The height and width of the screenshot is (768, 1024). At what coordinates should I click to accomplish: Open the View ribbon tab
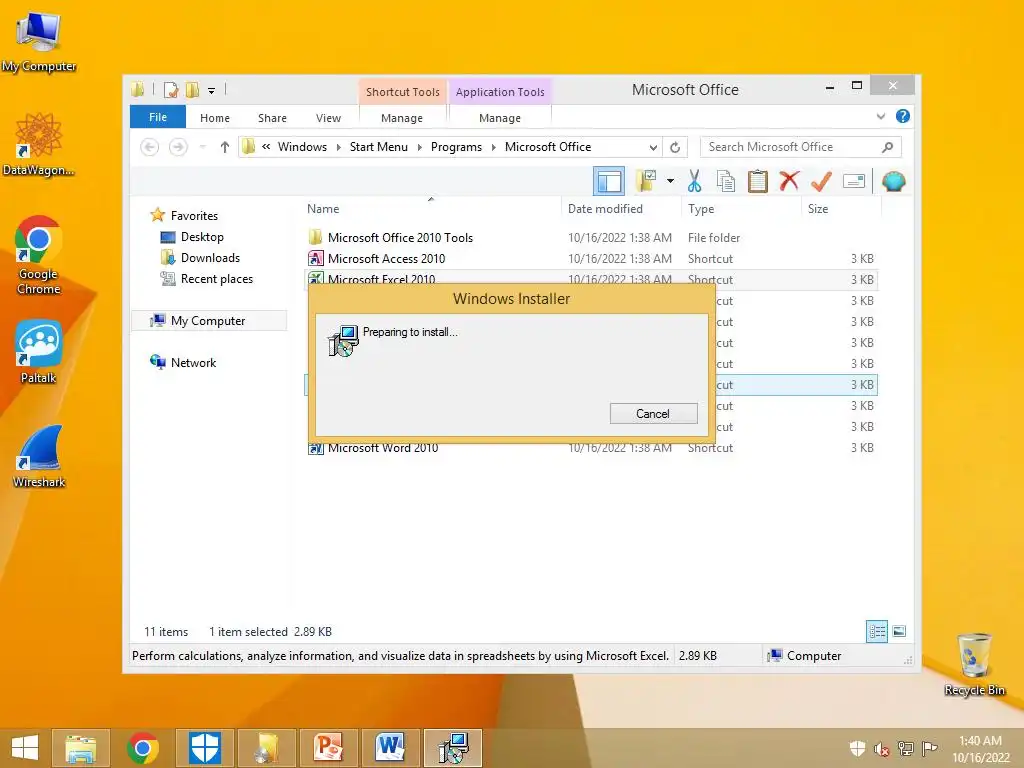point(328,118)
